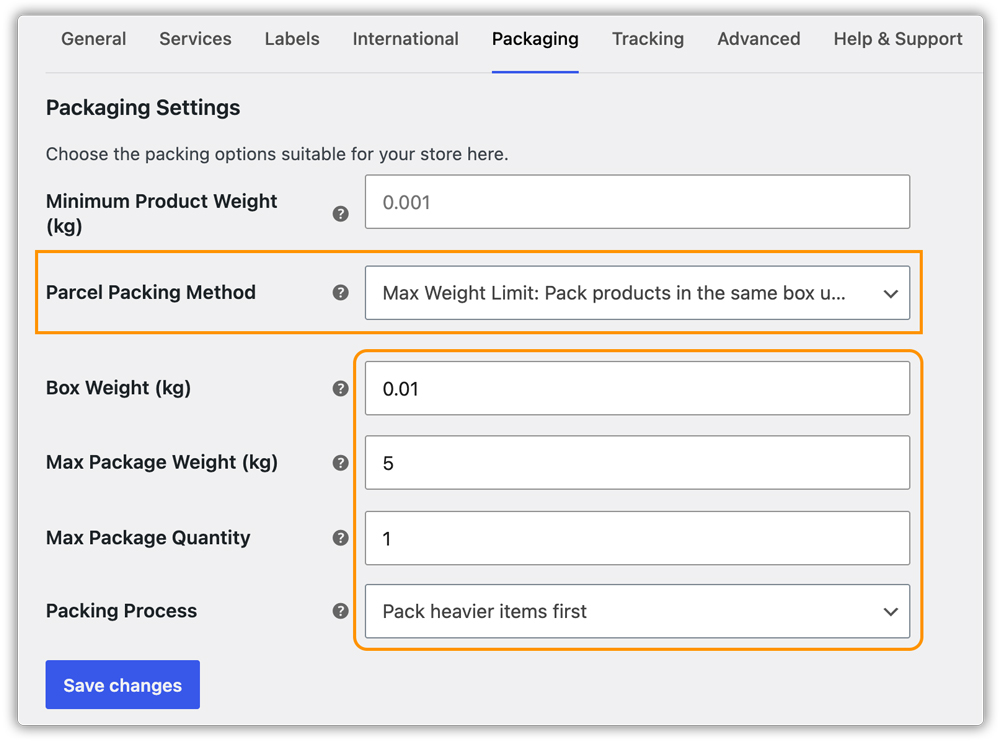Viewport: 1000px width, 741px height.
Task: Go to the Labels tab
Action: point(292,39)
